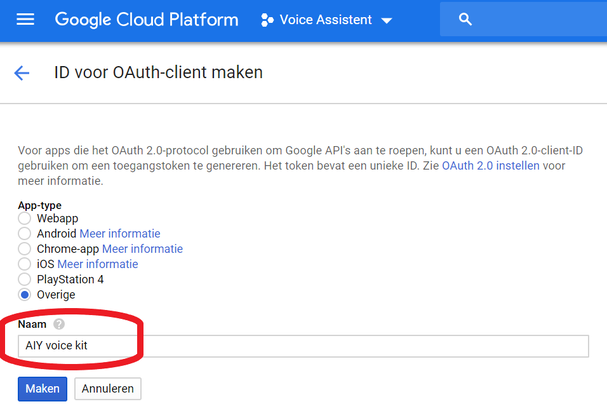
Task: Select the PlayStation 4 option
Action: pos(25,279)
